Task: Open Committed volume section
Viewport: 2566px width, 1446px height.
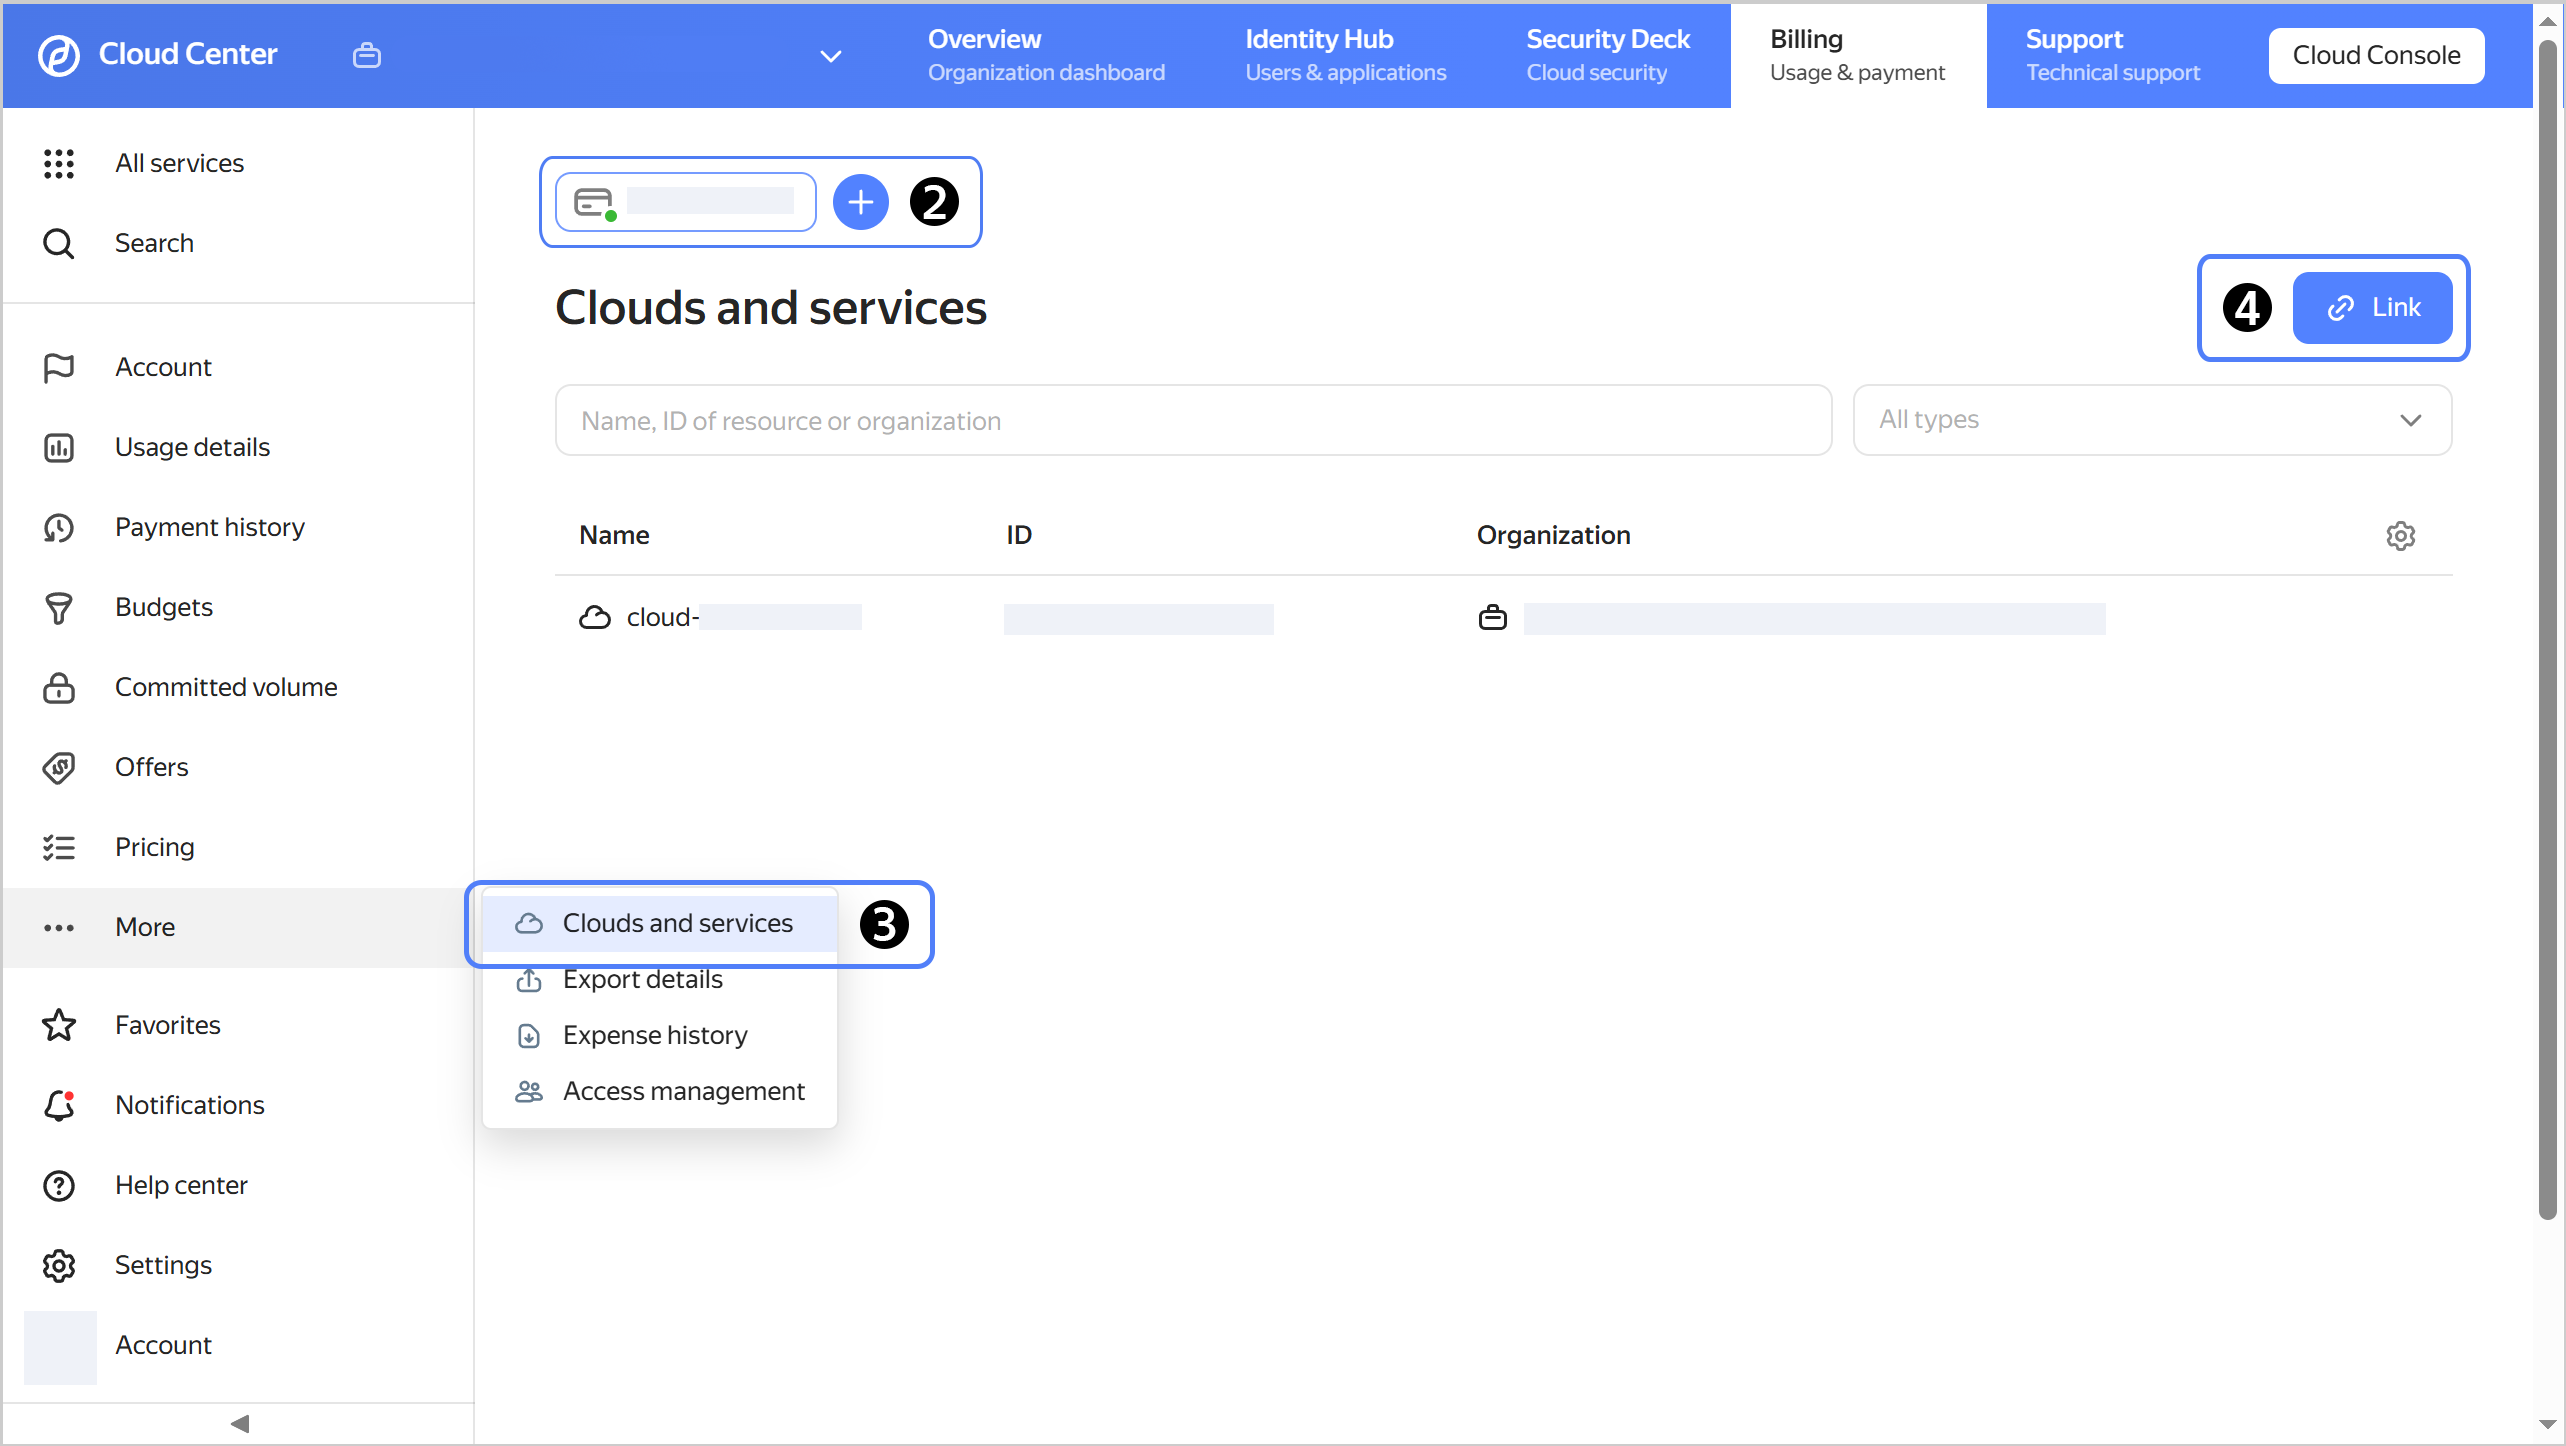Action: point(225,687)
